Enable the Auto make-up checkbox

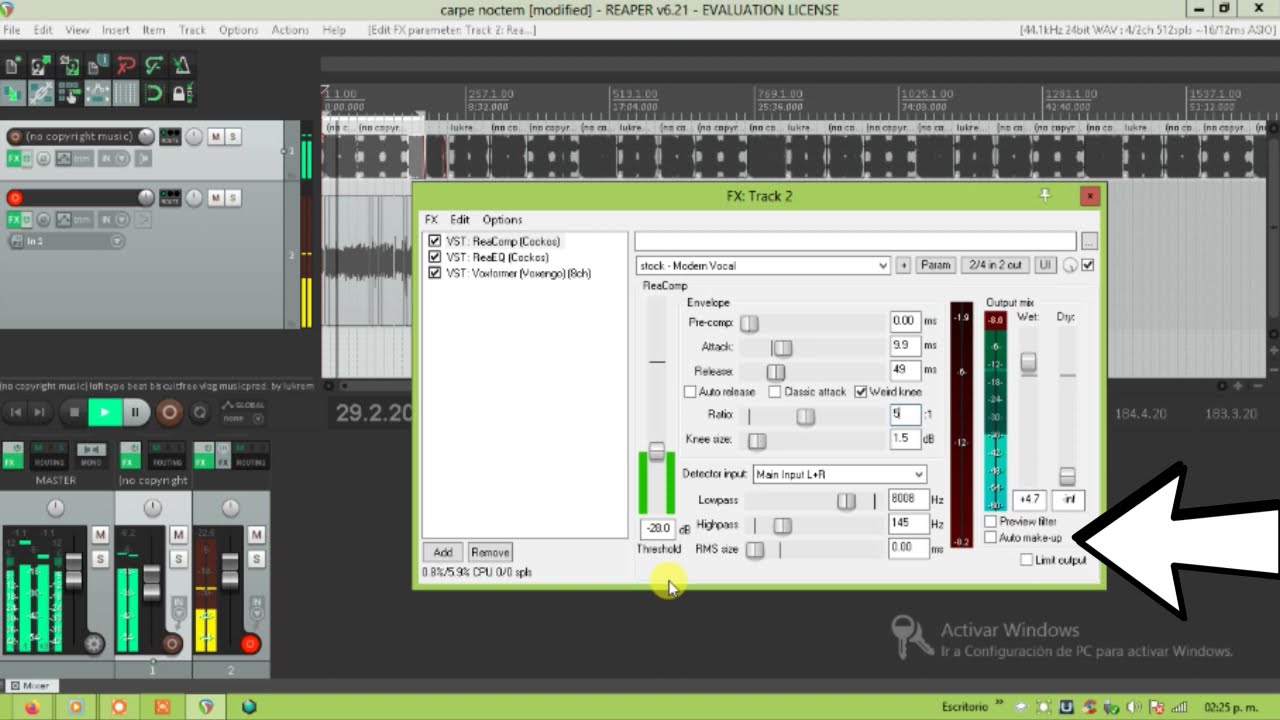pyautogui.click(x=991, y=538)
